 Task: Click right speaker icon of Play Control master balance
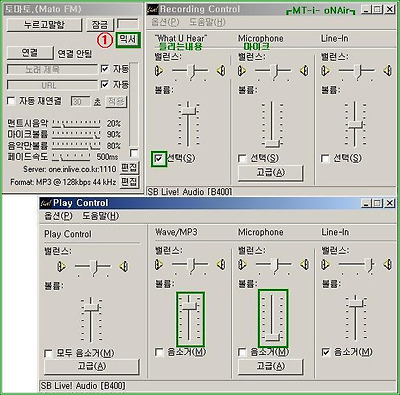124,266
